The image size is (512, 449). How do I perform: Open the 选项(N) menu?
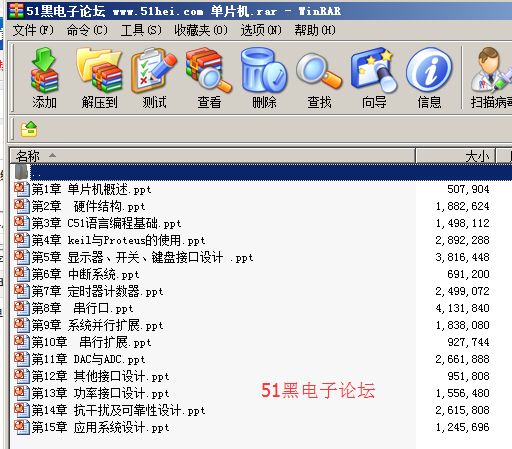(261, 30)
